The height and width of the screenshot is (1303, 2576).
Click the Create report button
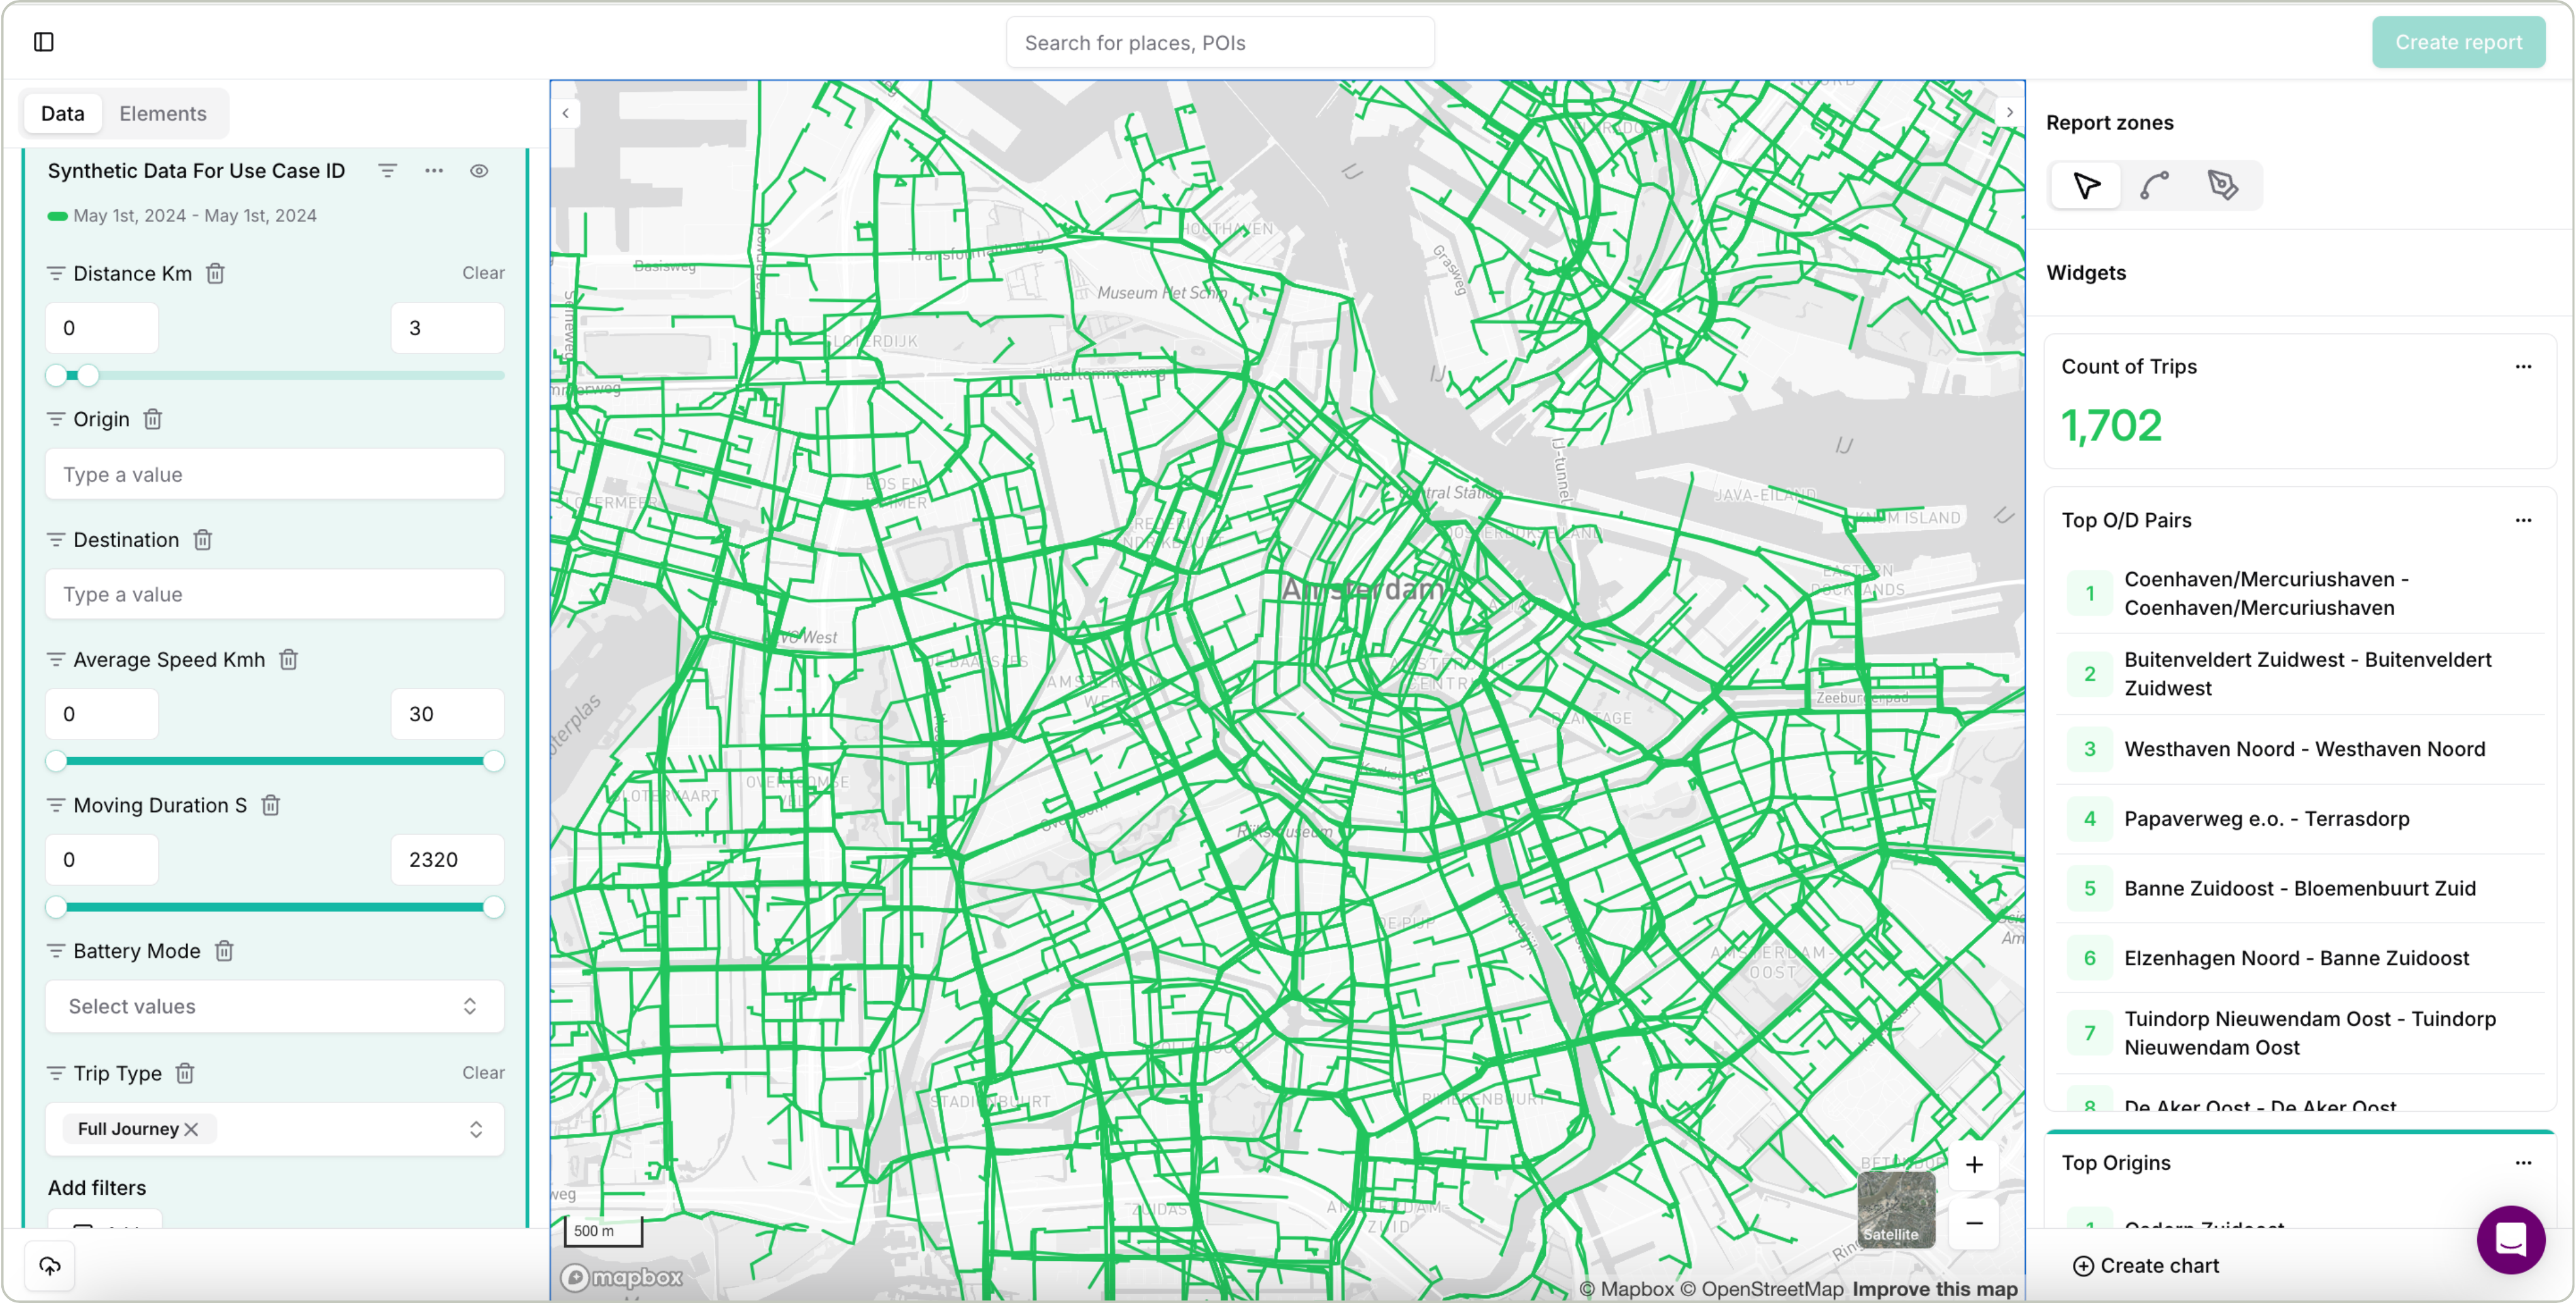pos(2458,42)
